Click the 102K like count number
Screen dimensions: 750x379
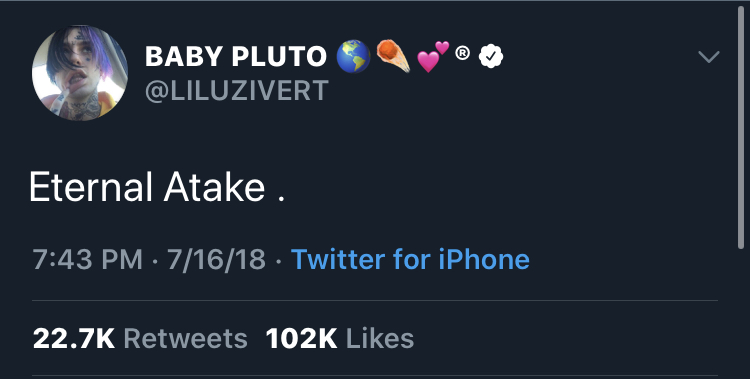pos(301,338)
